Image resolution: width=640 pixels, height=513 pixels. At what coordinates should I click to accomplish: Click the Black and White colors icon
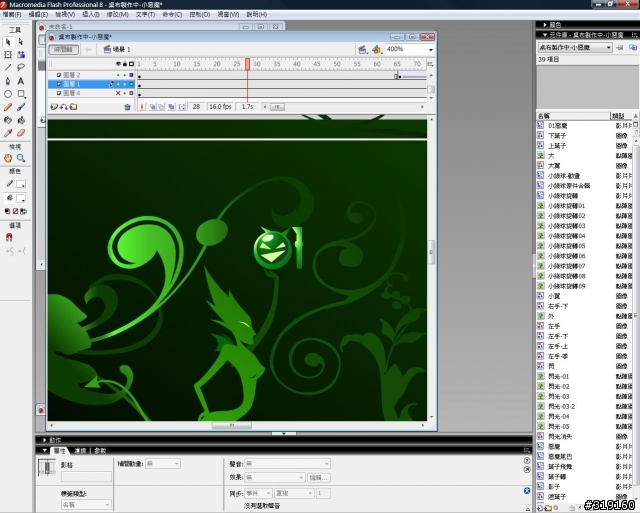[7, 211]
